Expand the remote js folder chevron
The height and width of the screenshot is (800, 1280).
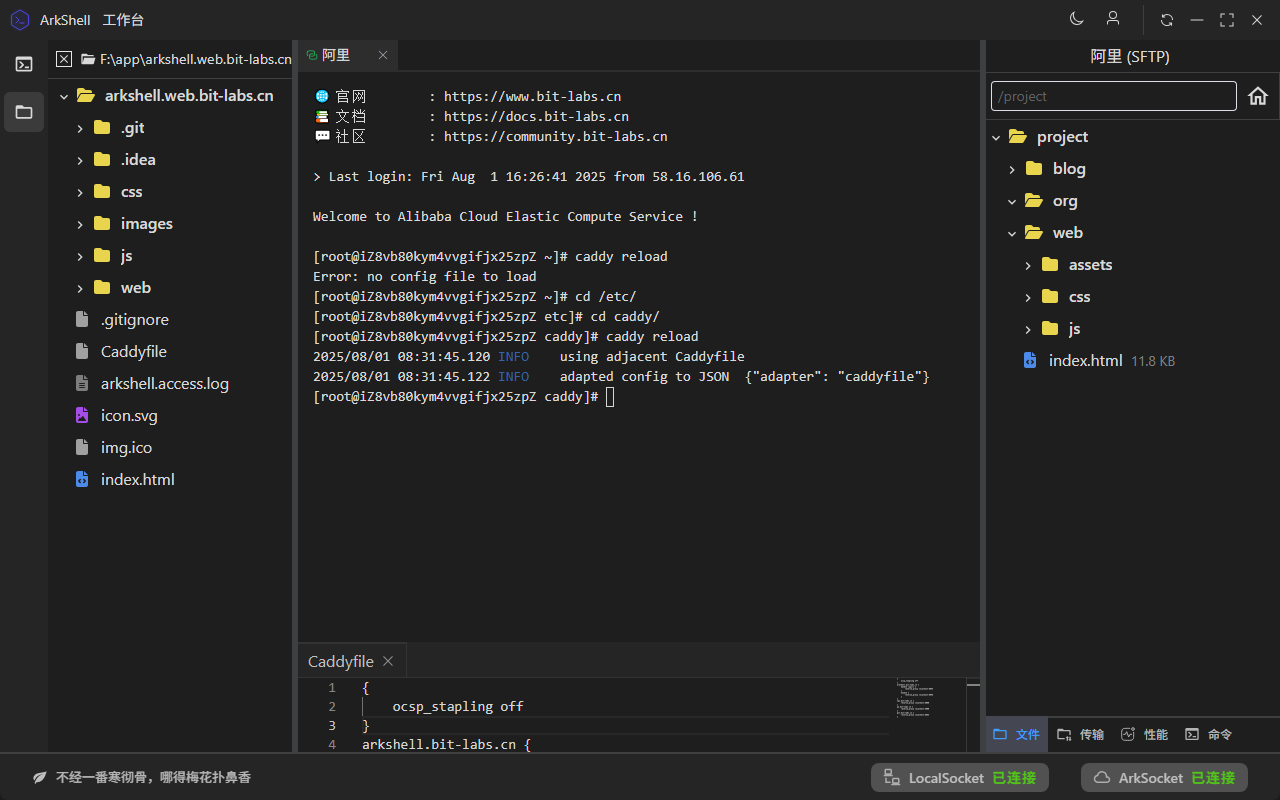pos(1028,329)
